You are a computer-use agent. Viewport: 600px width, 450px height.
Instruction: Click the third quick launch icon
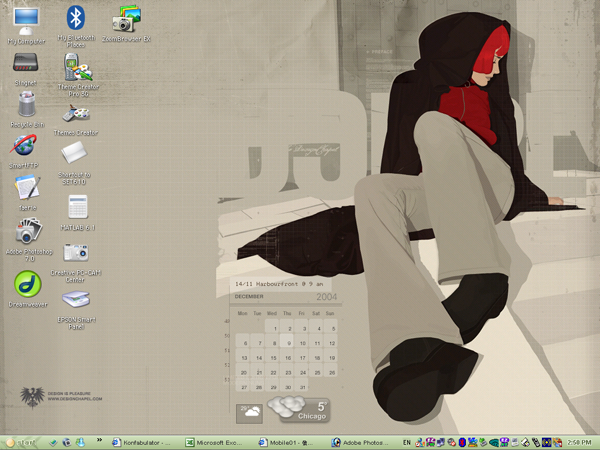[80, 443]
